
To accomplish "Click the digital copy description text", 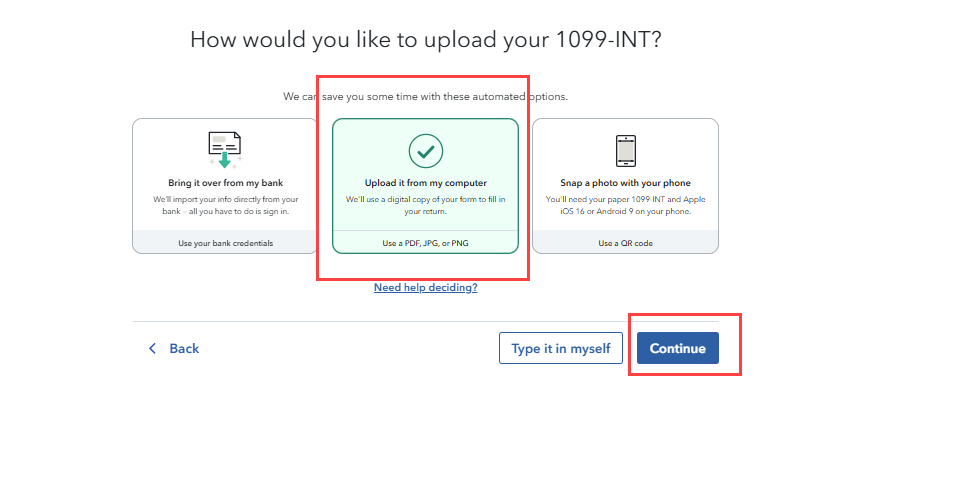I will [426, 205].
